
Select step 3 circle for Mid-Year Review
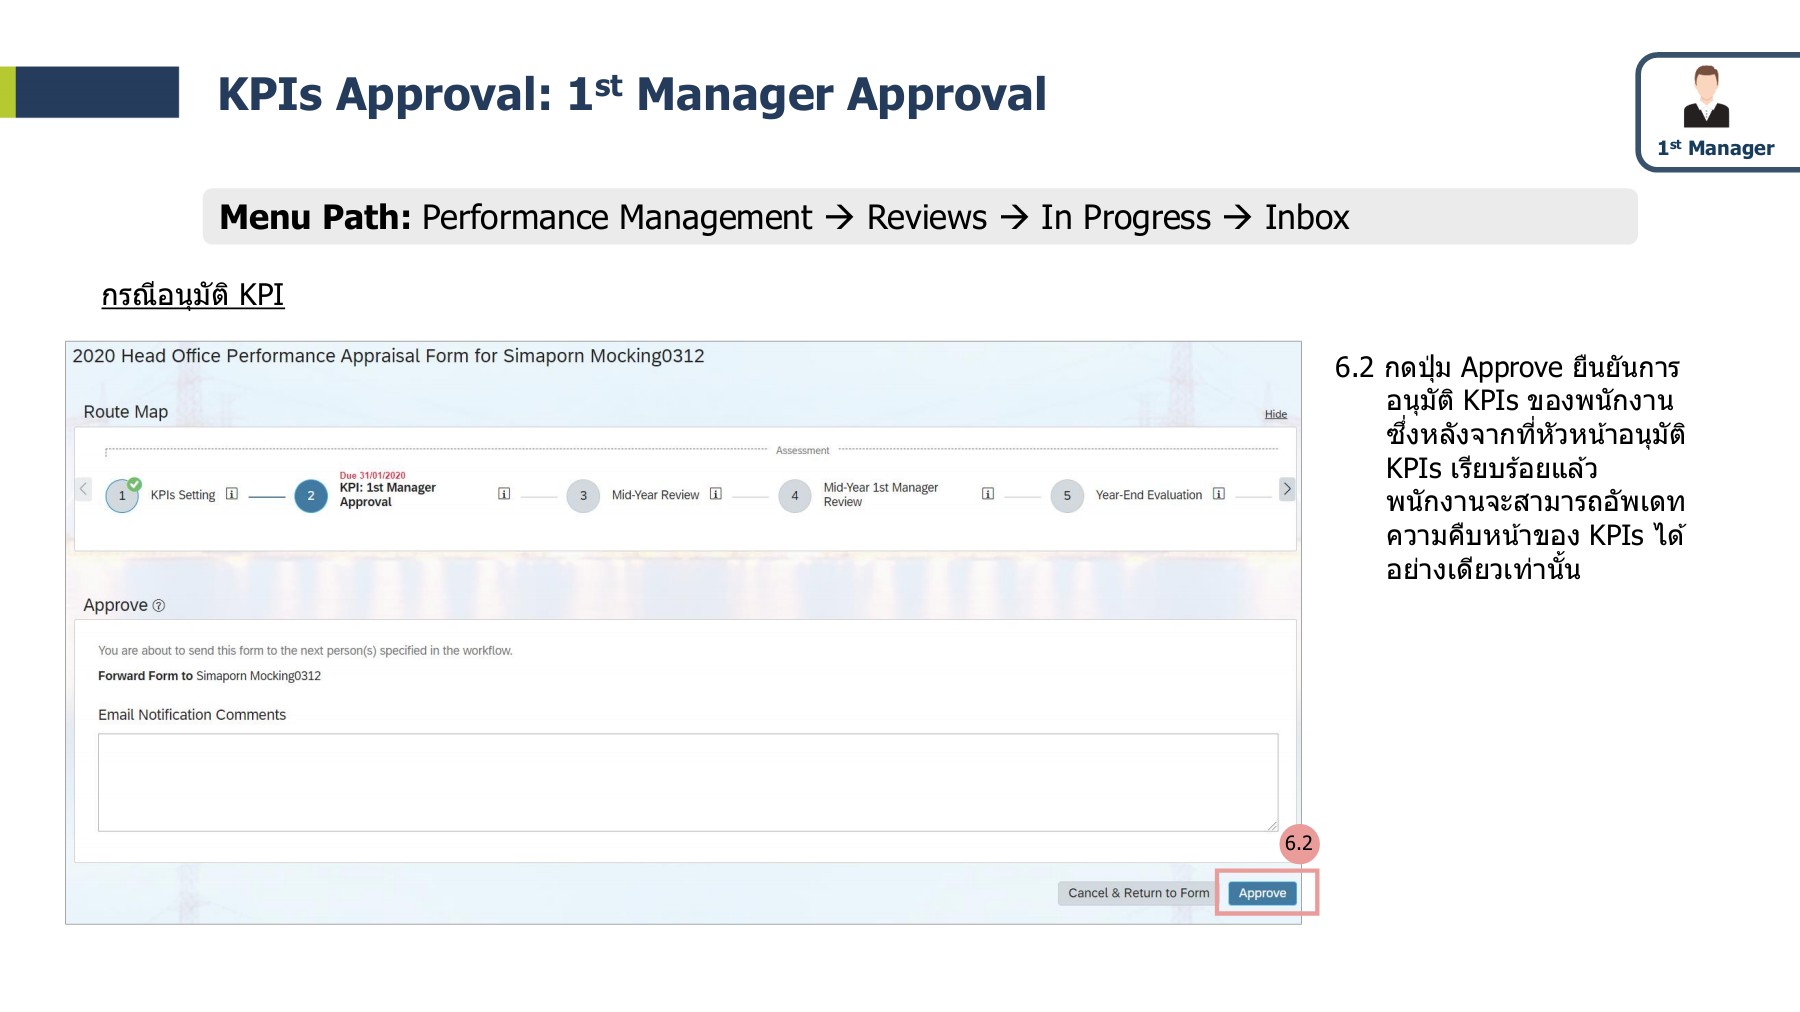(583, 496)
